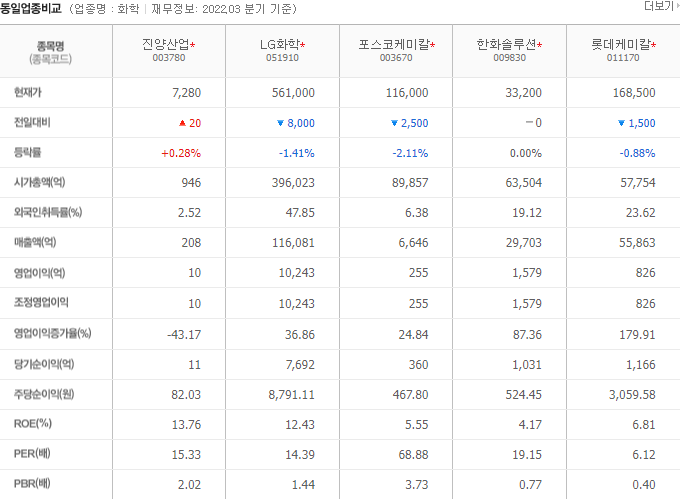Click 롯데케미칼 sales value 55,863

coord(638,242)
